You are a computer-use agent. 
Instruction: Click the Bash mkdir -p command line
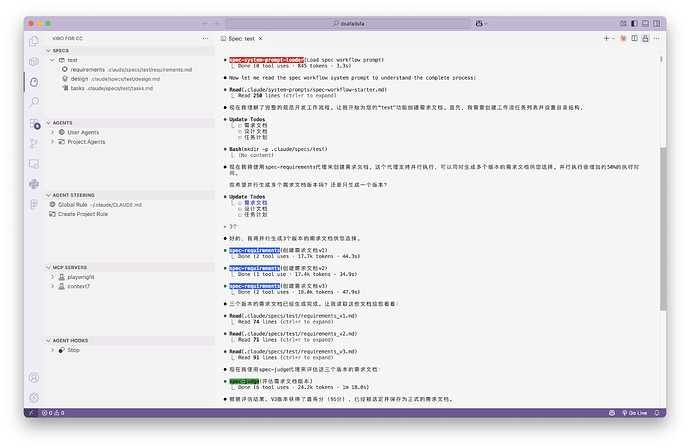278,149
